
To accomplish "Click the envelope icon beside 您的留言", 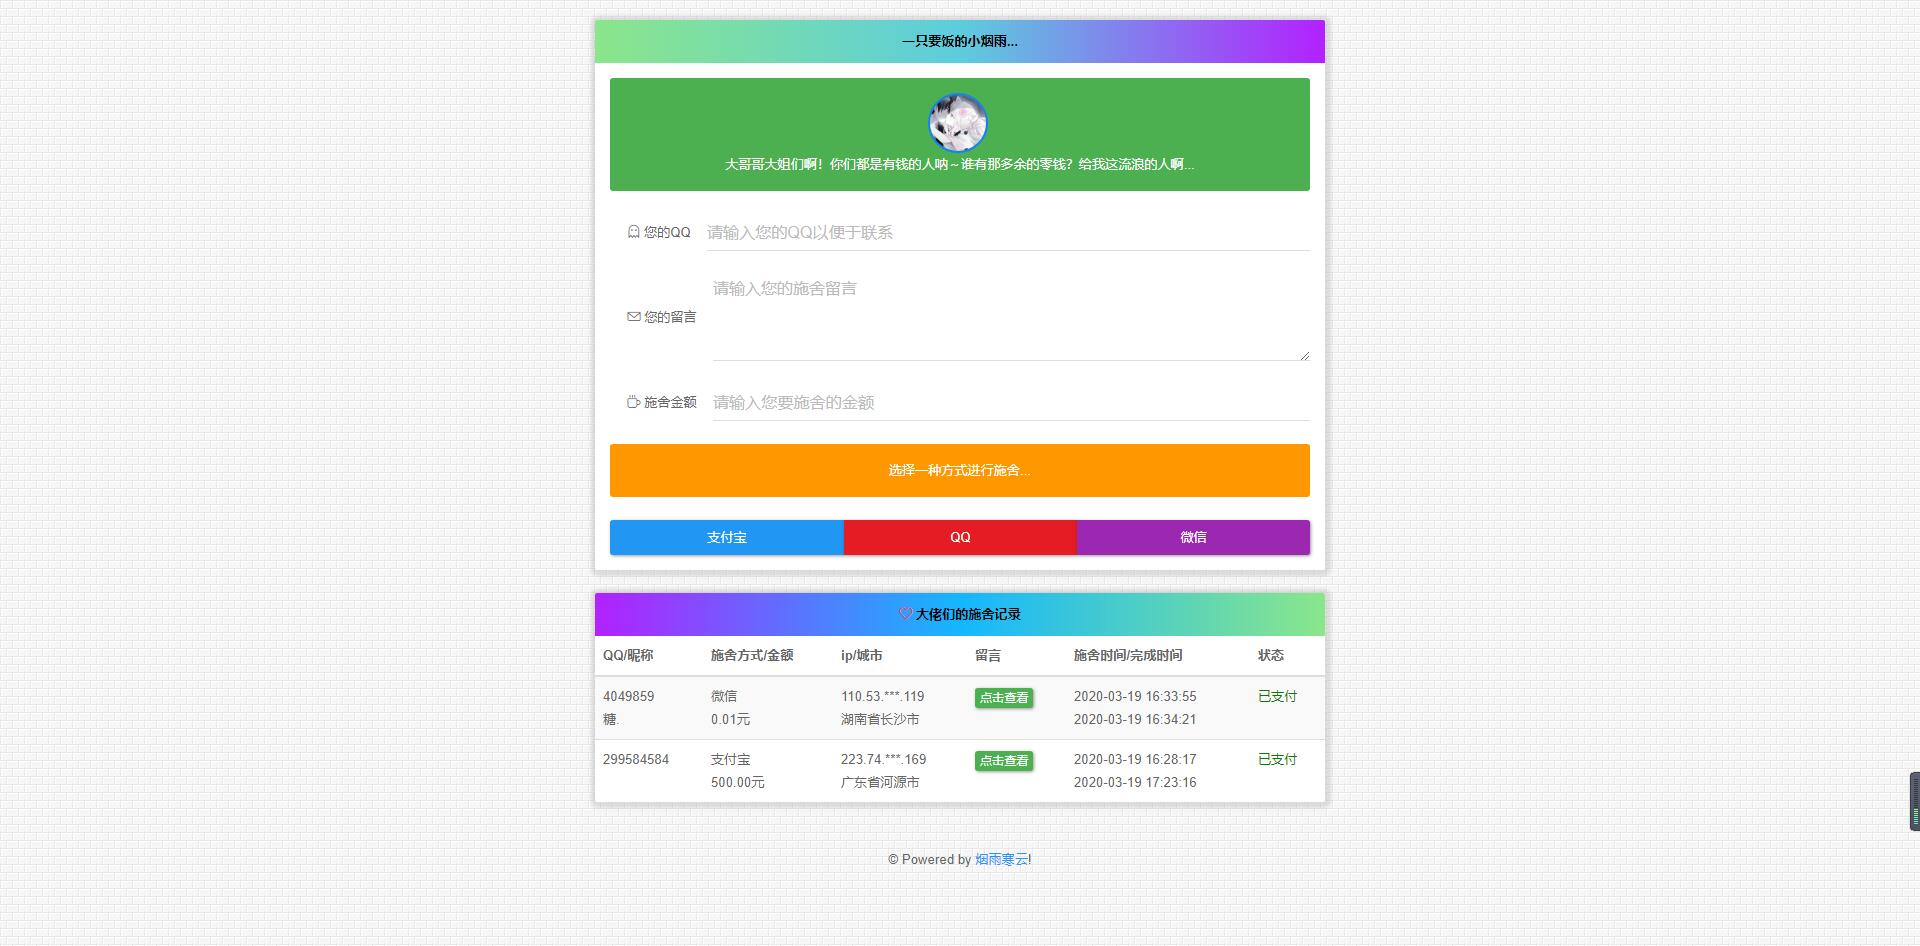I will [633, 317].
